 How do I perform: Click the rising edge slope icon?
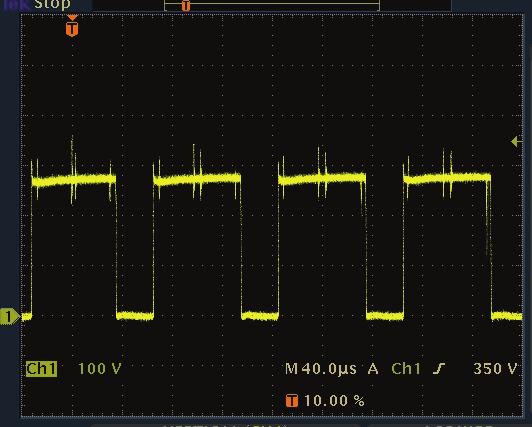pyautogui.click(x=439, y=369)
